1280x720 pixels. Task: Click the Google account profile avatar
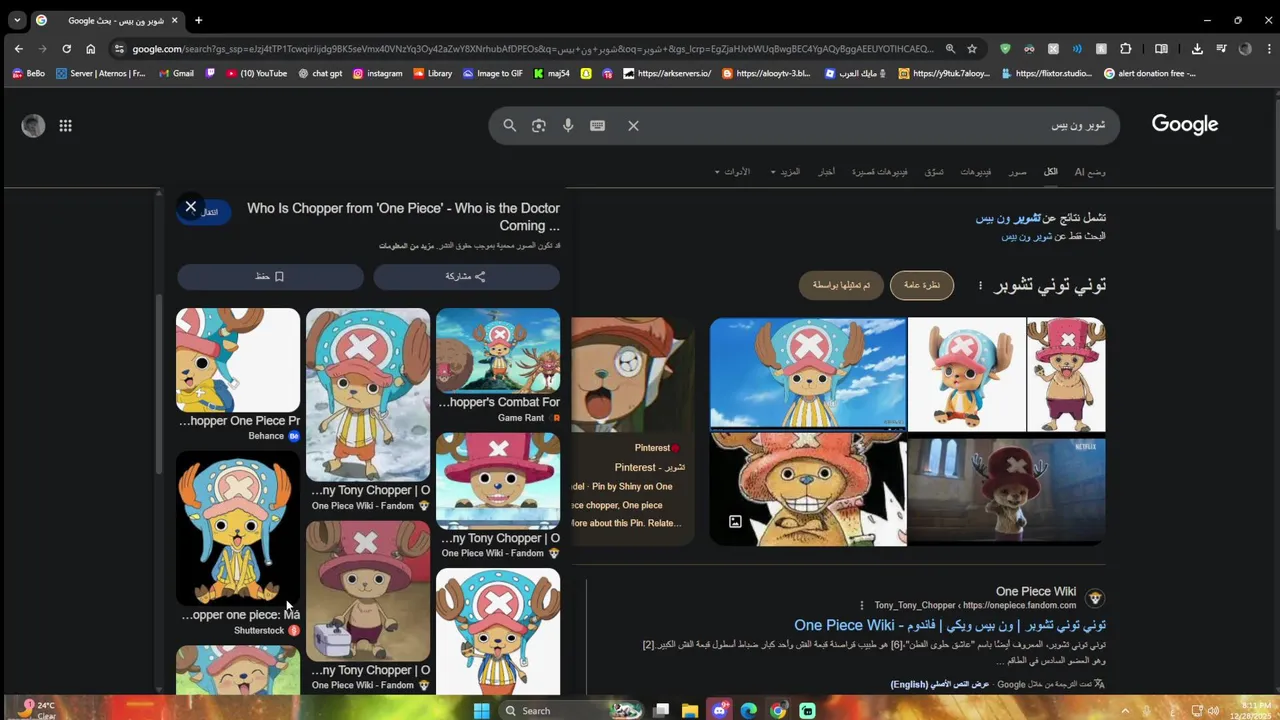pyautogui.click(x=33, y=126)
